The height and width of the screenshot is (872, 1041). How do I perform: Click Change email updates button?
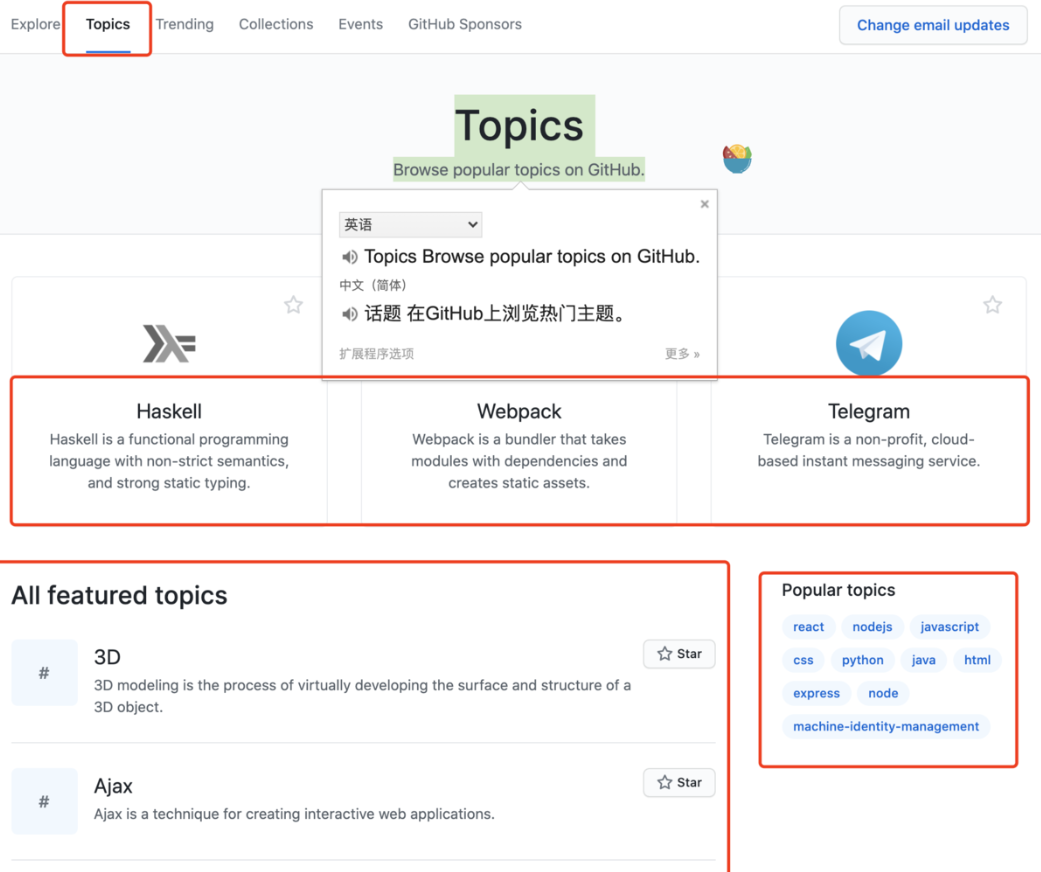933,25
